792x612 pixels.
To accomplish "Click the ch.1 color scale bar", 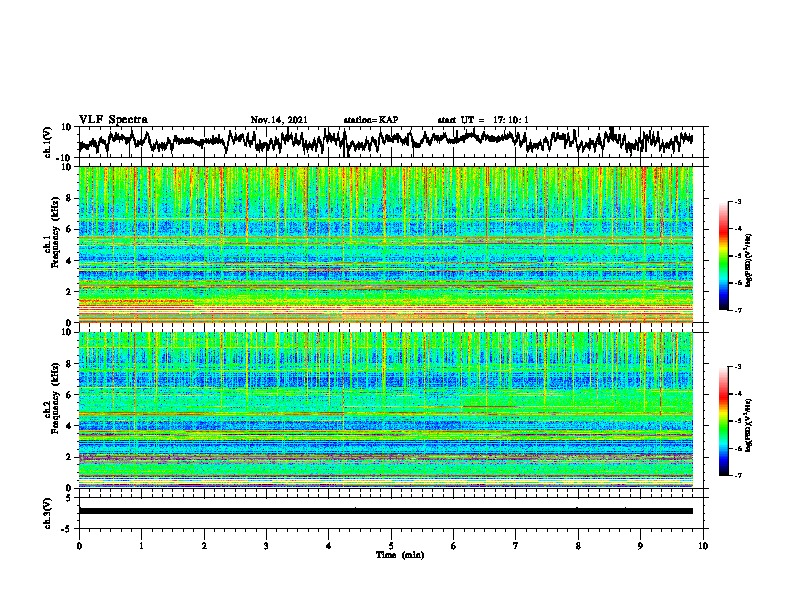I will [723, 256].
